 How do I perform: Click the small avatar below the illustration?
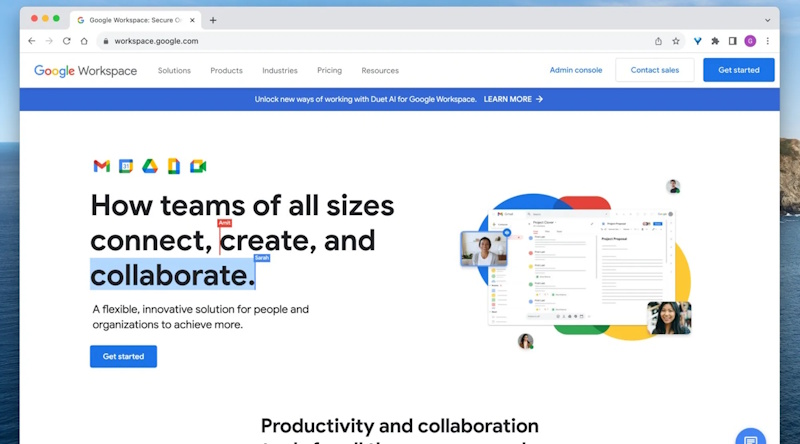[526, 341]
